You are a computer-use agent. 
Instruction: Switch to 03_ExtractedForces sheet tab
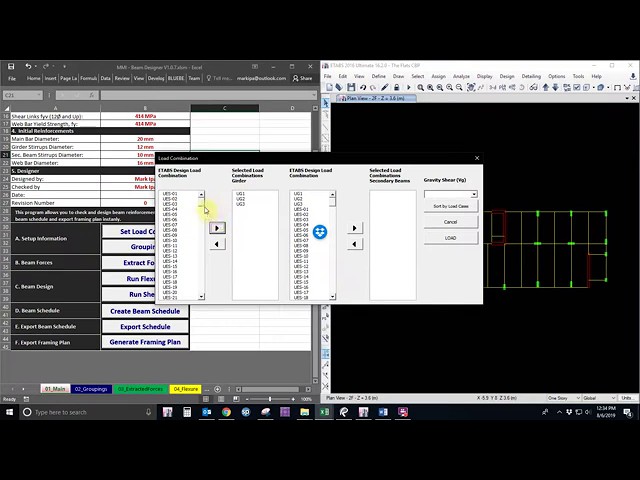(x=140, y=389)
